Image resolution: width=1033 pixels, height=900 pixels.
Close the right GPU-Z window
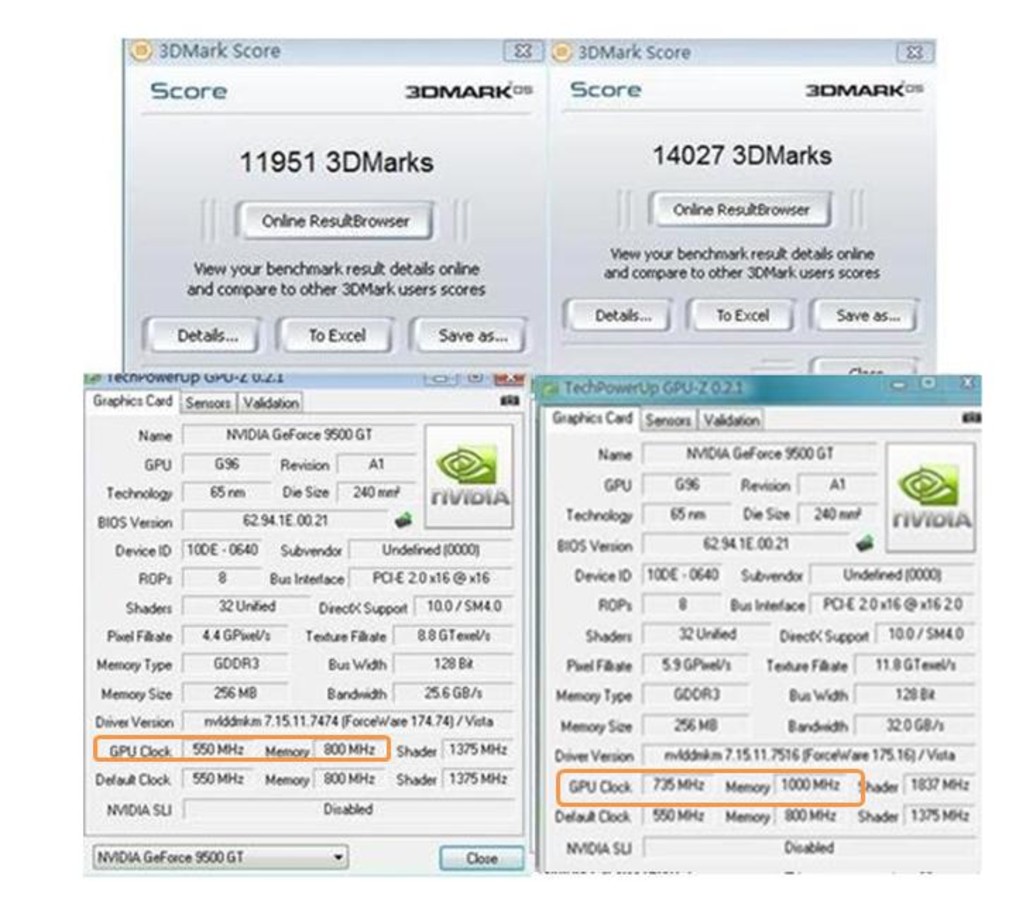(x=968, y=383)
